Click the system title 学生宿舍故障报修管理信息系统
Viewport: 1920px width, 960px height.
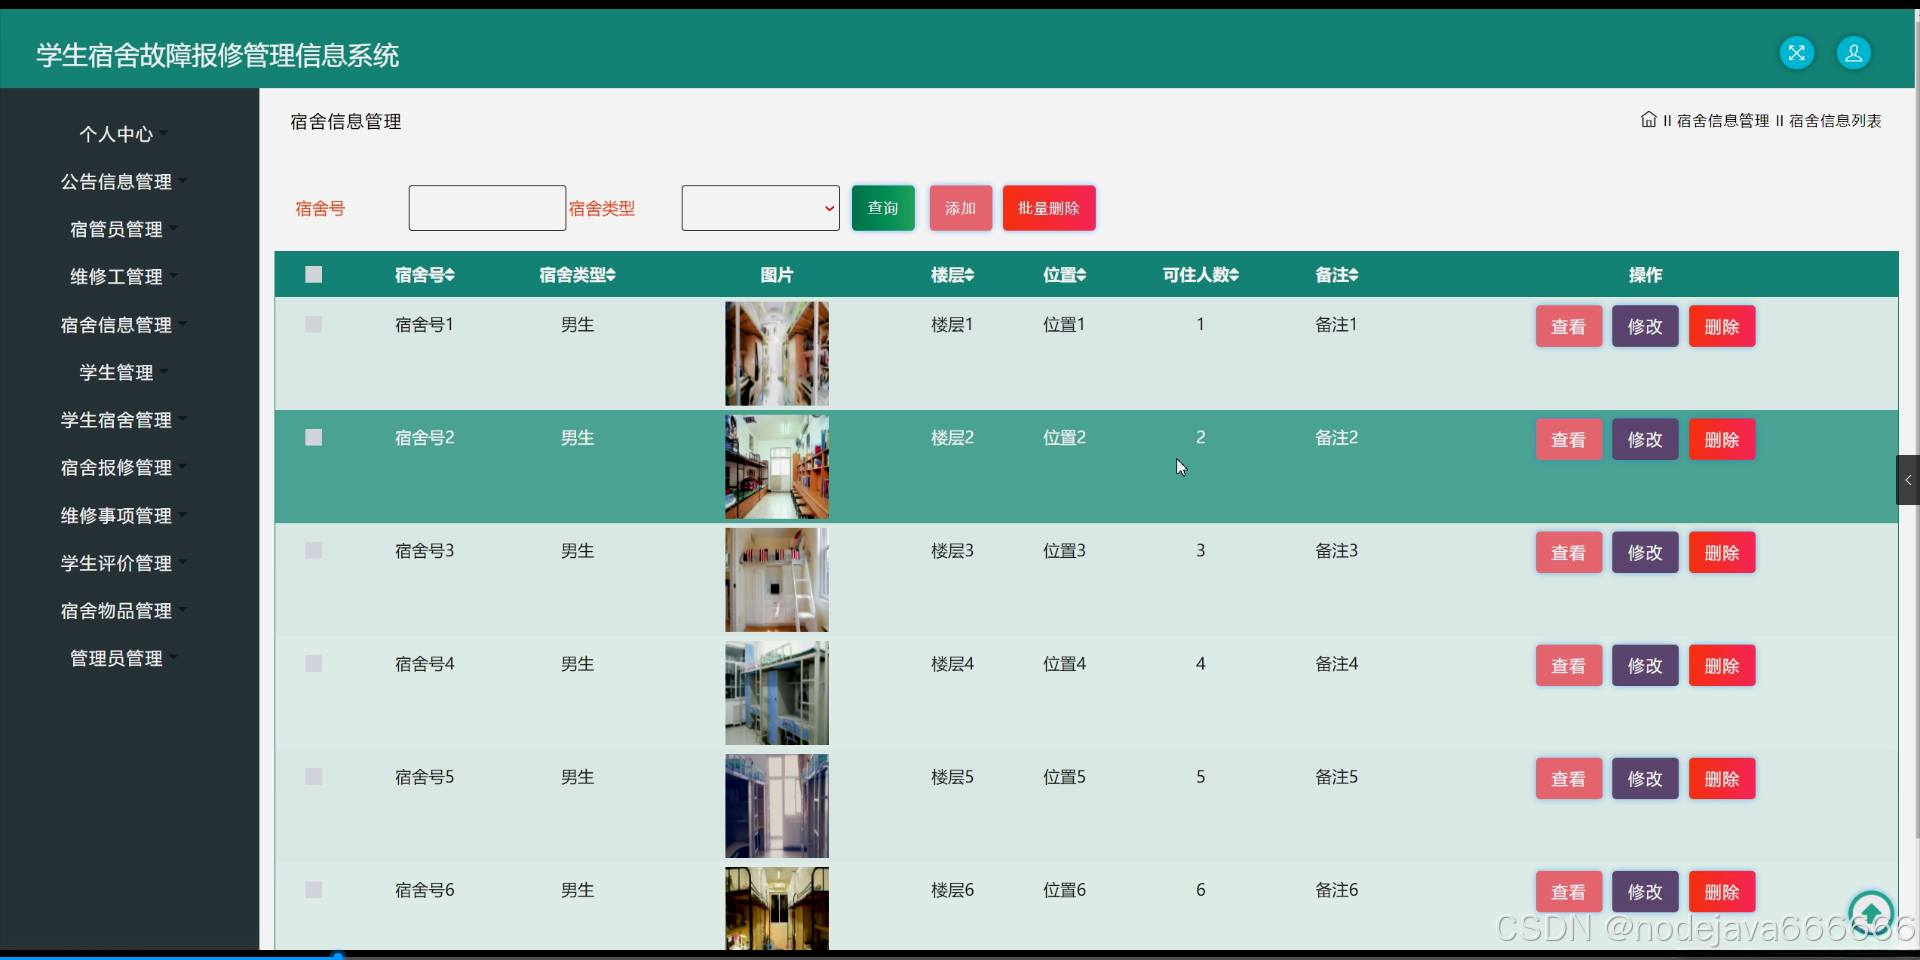(x=218, y=55)
